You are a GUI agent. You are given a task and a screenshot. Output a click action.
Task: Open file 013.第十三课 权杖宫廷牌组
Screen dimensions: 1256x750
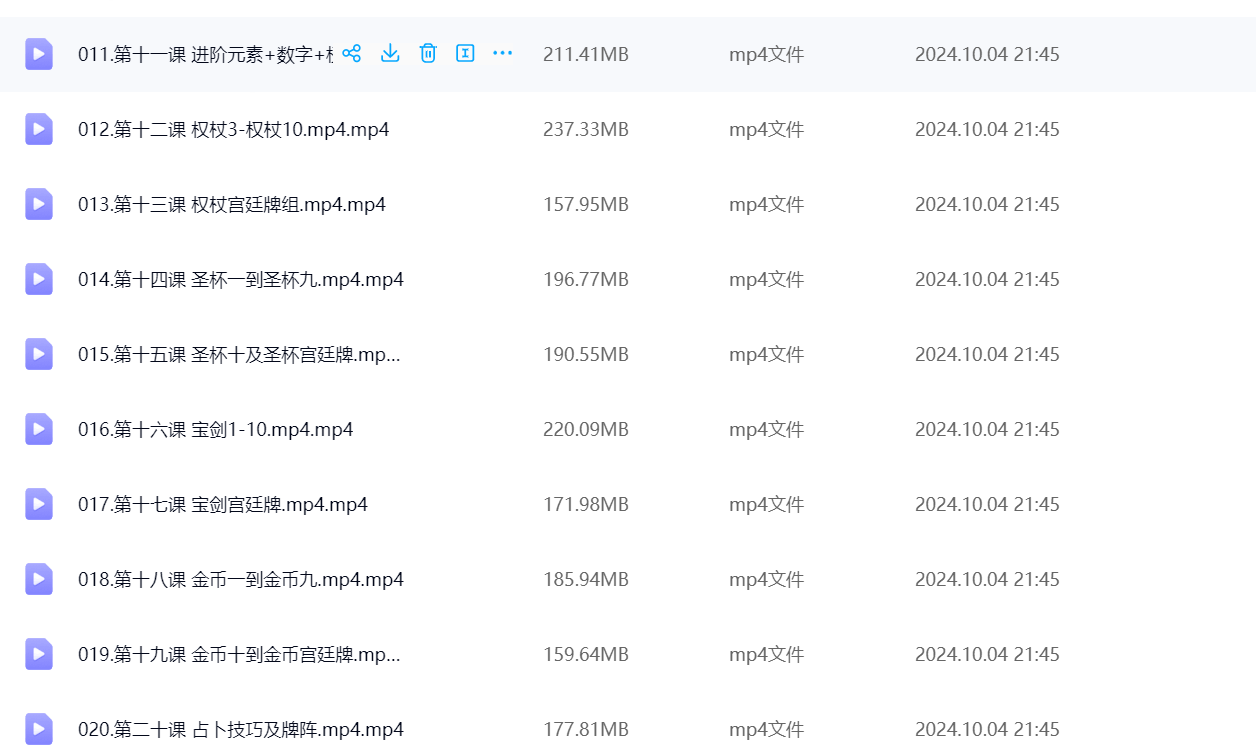(x=231, y=205)
